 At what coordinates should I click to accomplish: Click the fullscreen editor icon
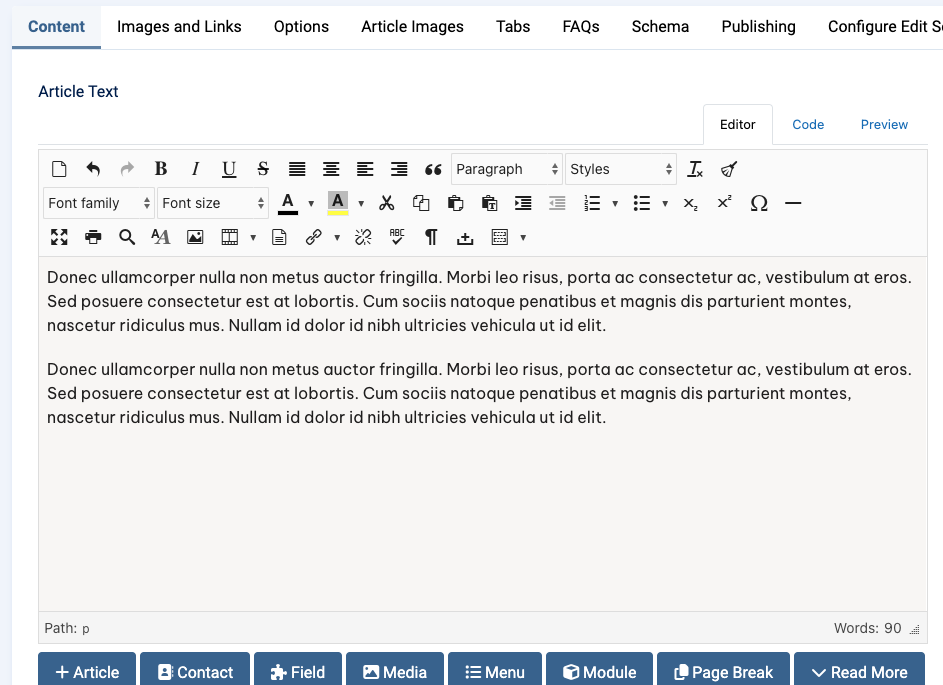(59, 237)
